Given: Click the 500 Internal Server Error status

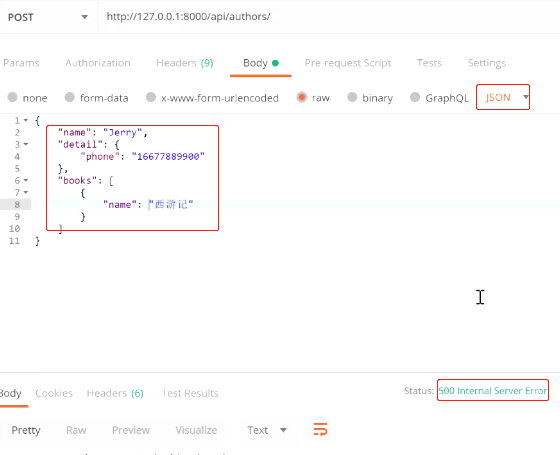Looking at the screenshot, I should pos(493,390).
